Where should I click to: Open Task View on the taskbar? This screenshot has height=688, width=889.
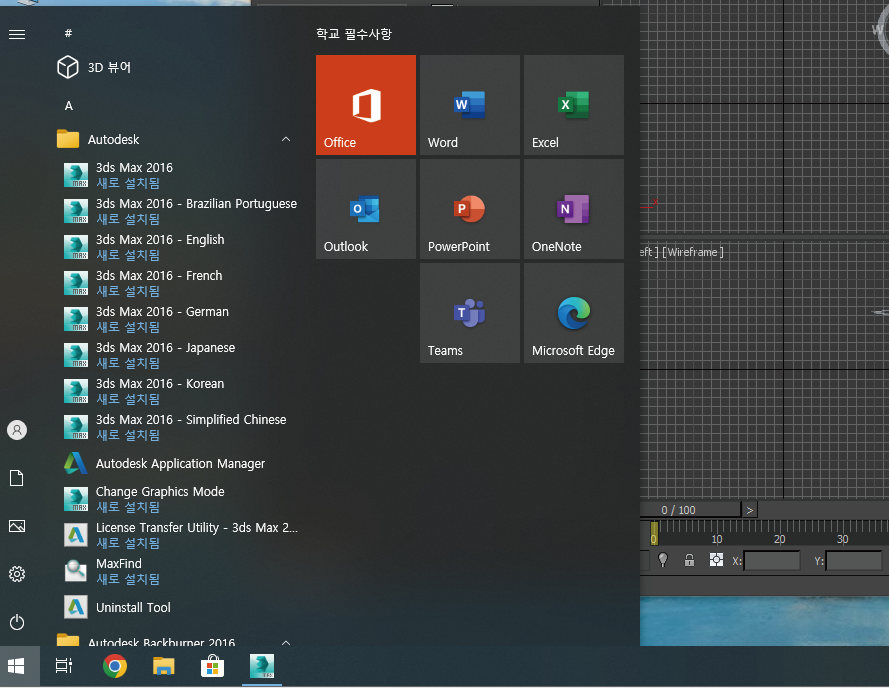click(64, 666)
